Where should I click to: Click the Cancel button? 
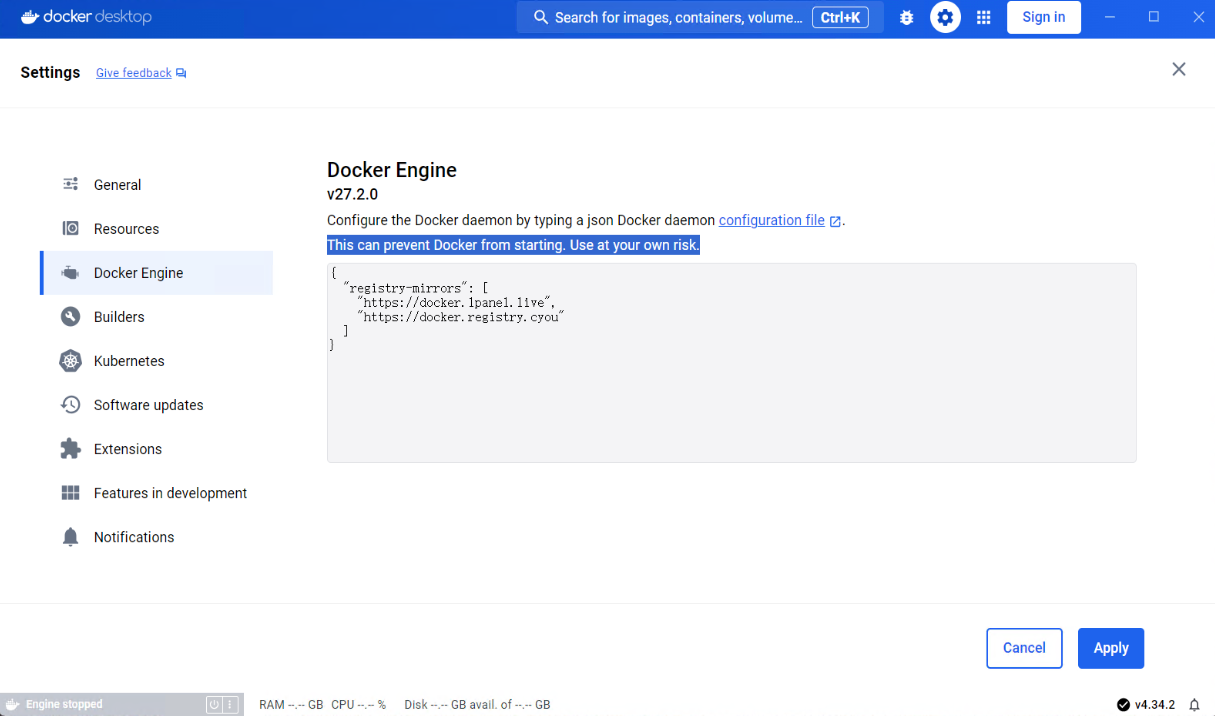pyautogui.click(x=1024, y=648)
